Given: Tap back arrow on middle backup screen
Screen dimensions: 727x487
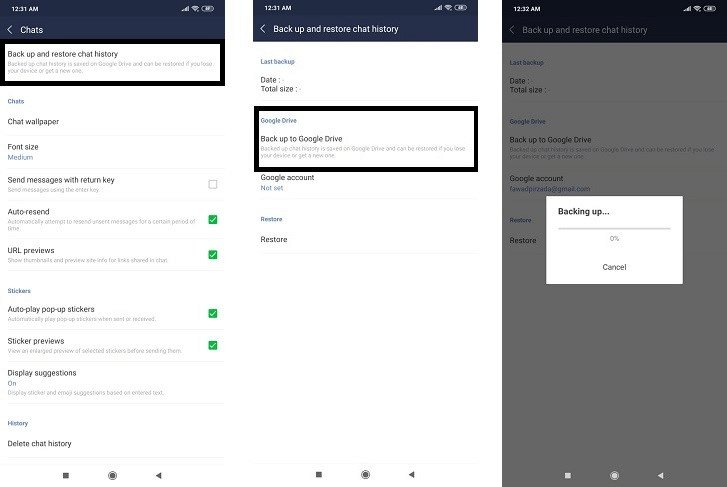Looking at the screenshot, I should click(263, 29).
